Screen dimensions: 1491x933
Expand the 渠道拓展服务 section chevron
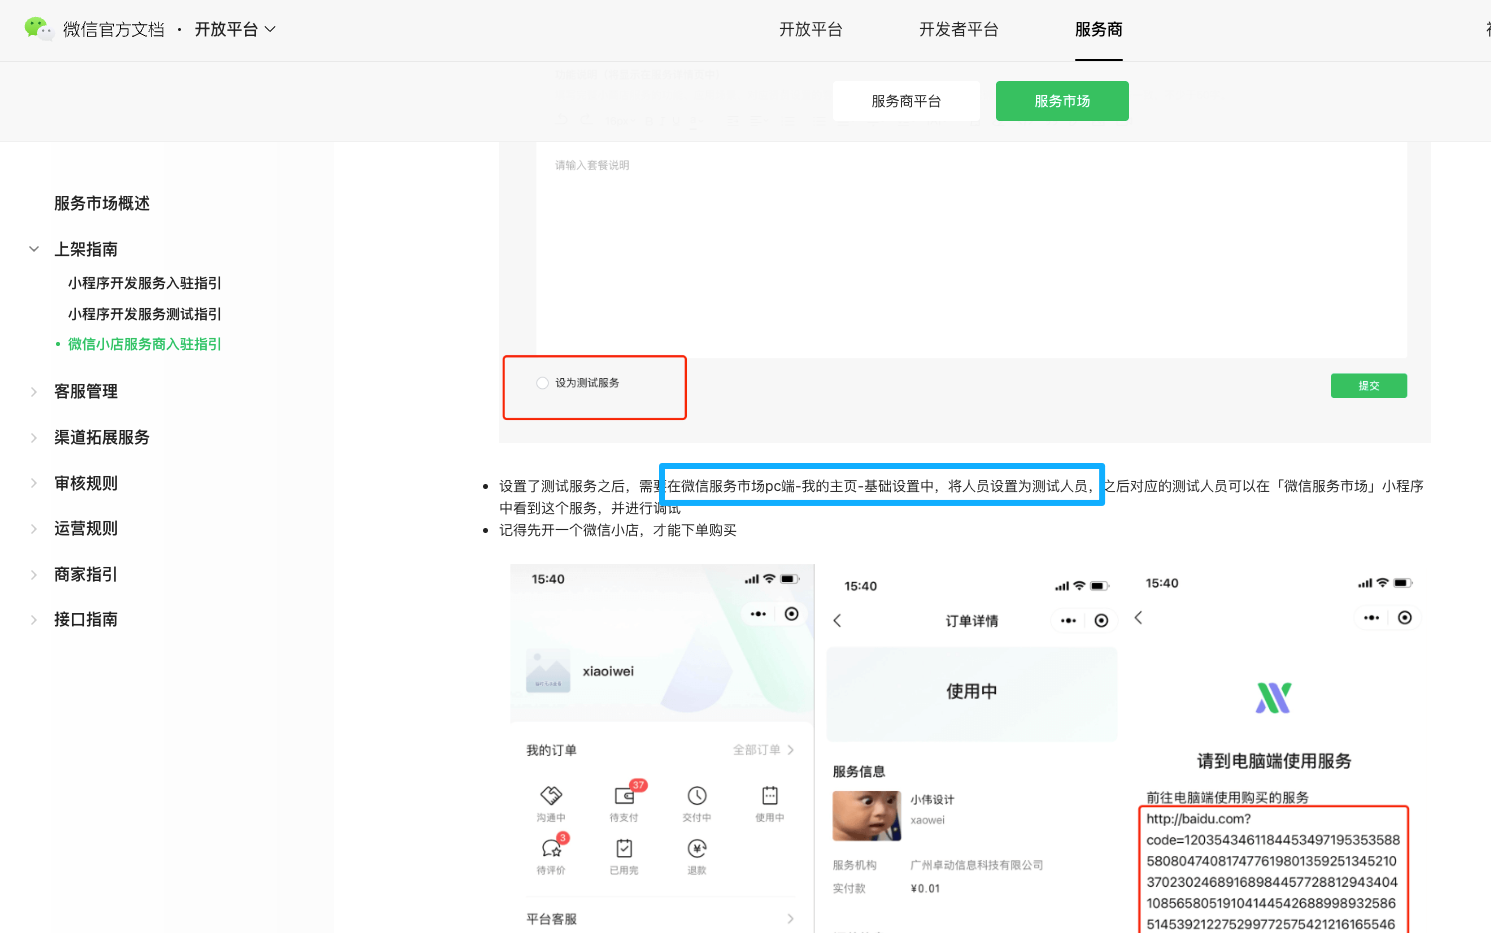(x=34, y=438)
